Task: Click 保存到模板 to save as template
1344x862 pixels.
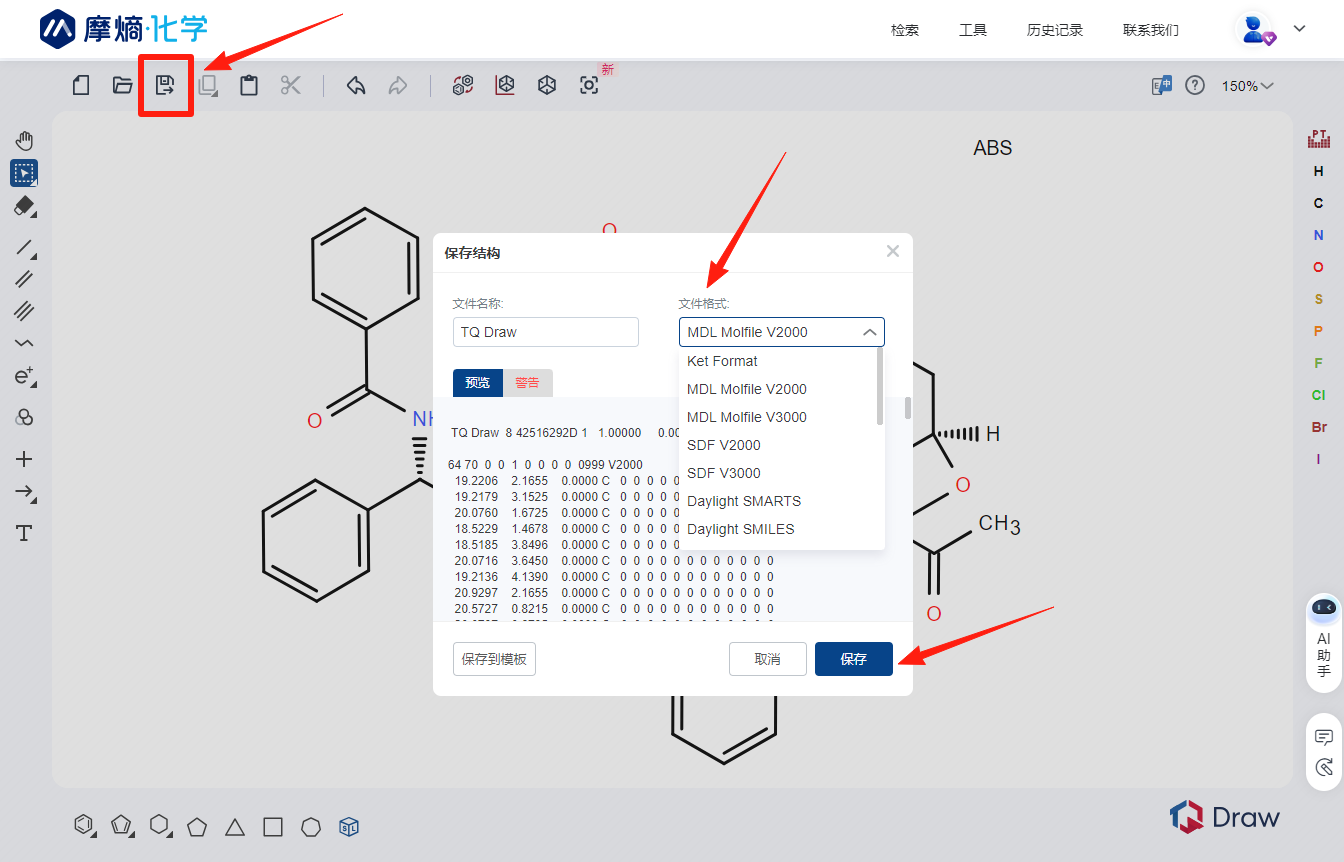Action: tap(494, 658)
